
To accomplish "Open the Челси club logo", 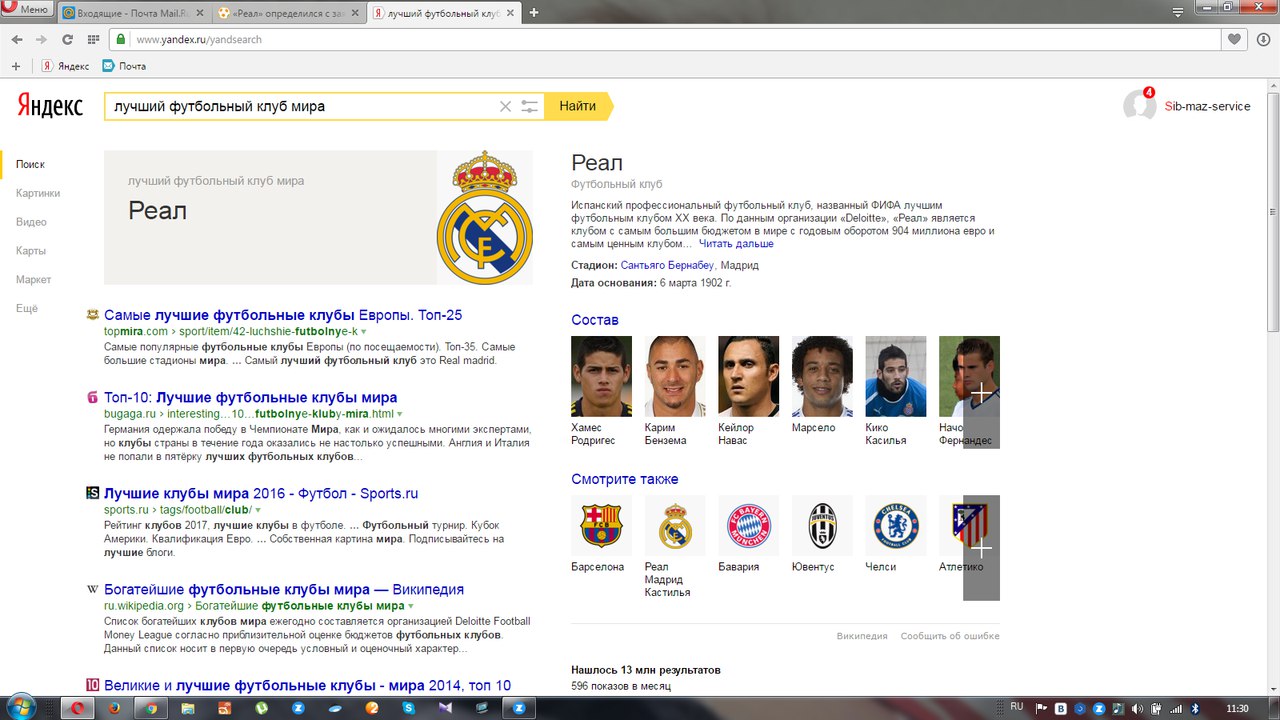I will (x=896, y=525).
